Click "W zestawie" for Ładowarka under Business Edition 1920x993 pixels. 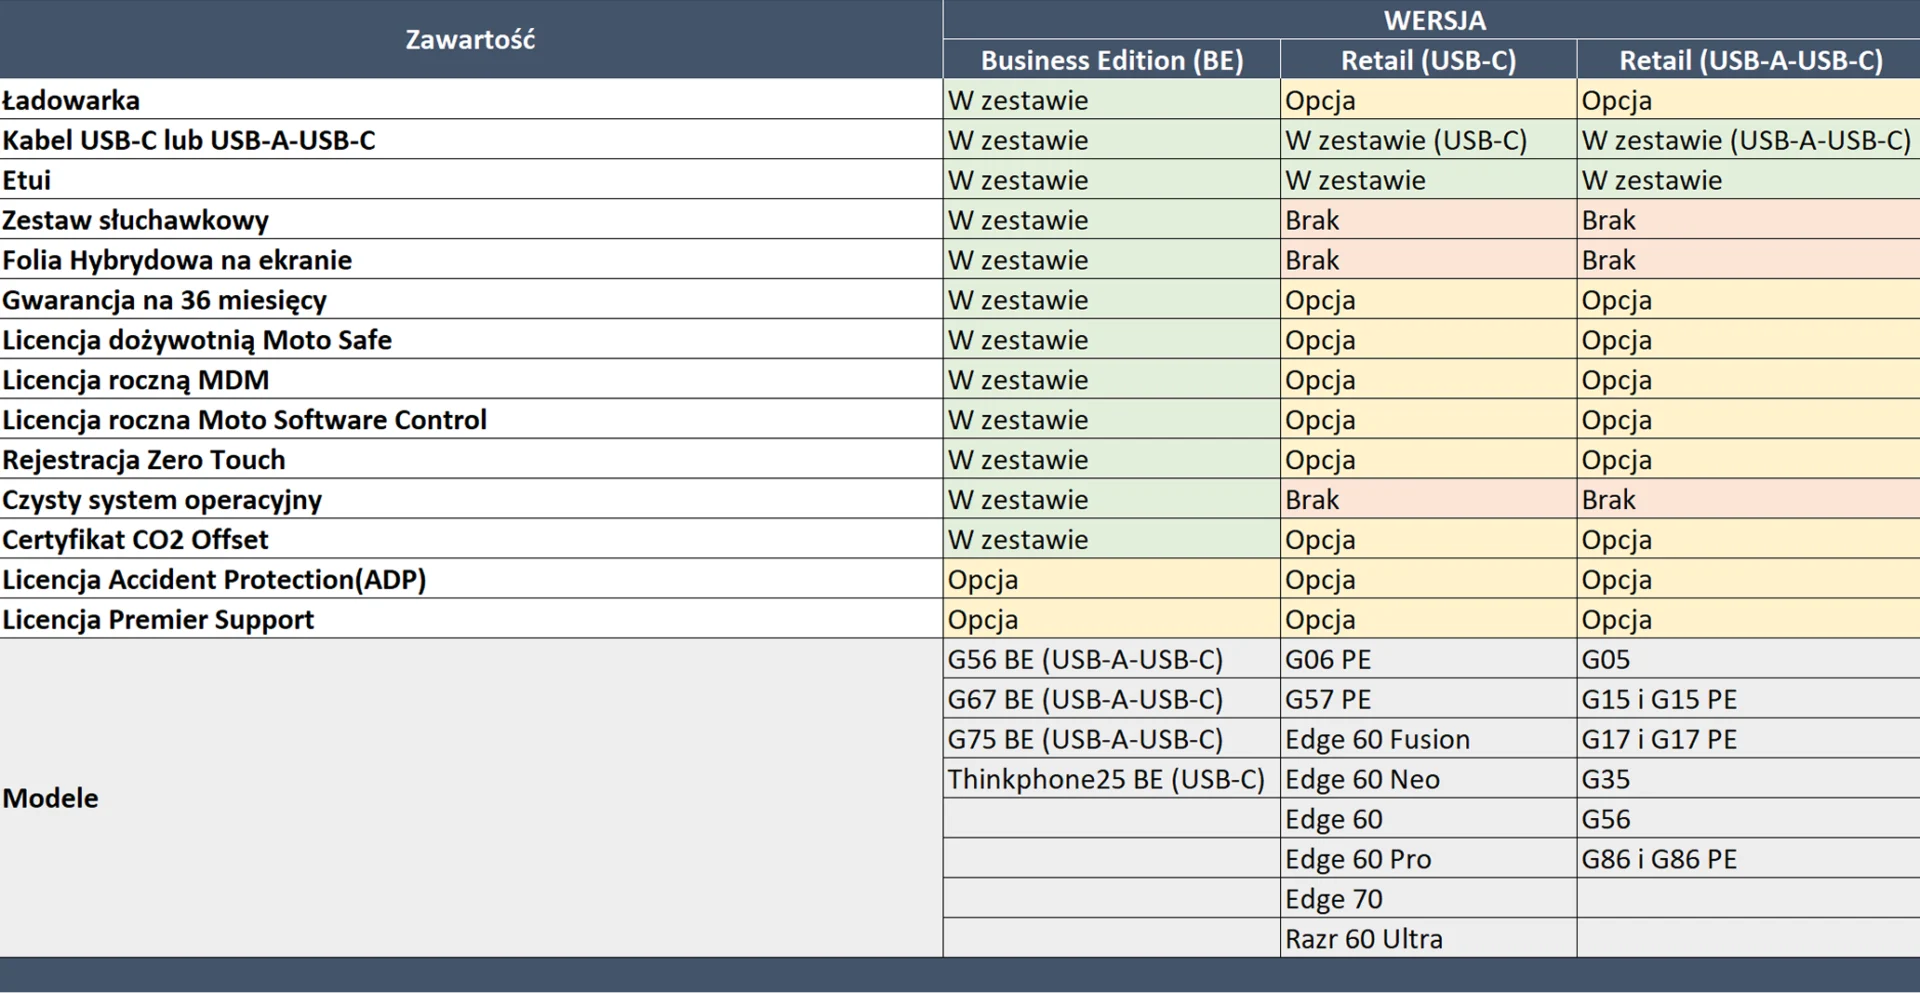(1112, 100)
